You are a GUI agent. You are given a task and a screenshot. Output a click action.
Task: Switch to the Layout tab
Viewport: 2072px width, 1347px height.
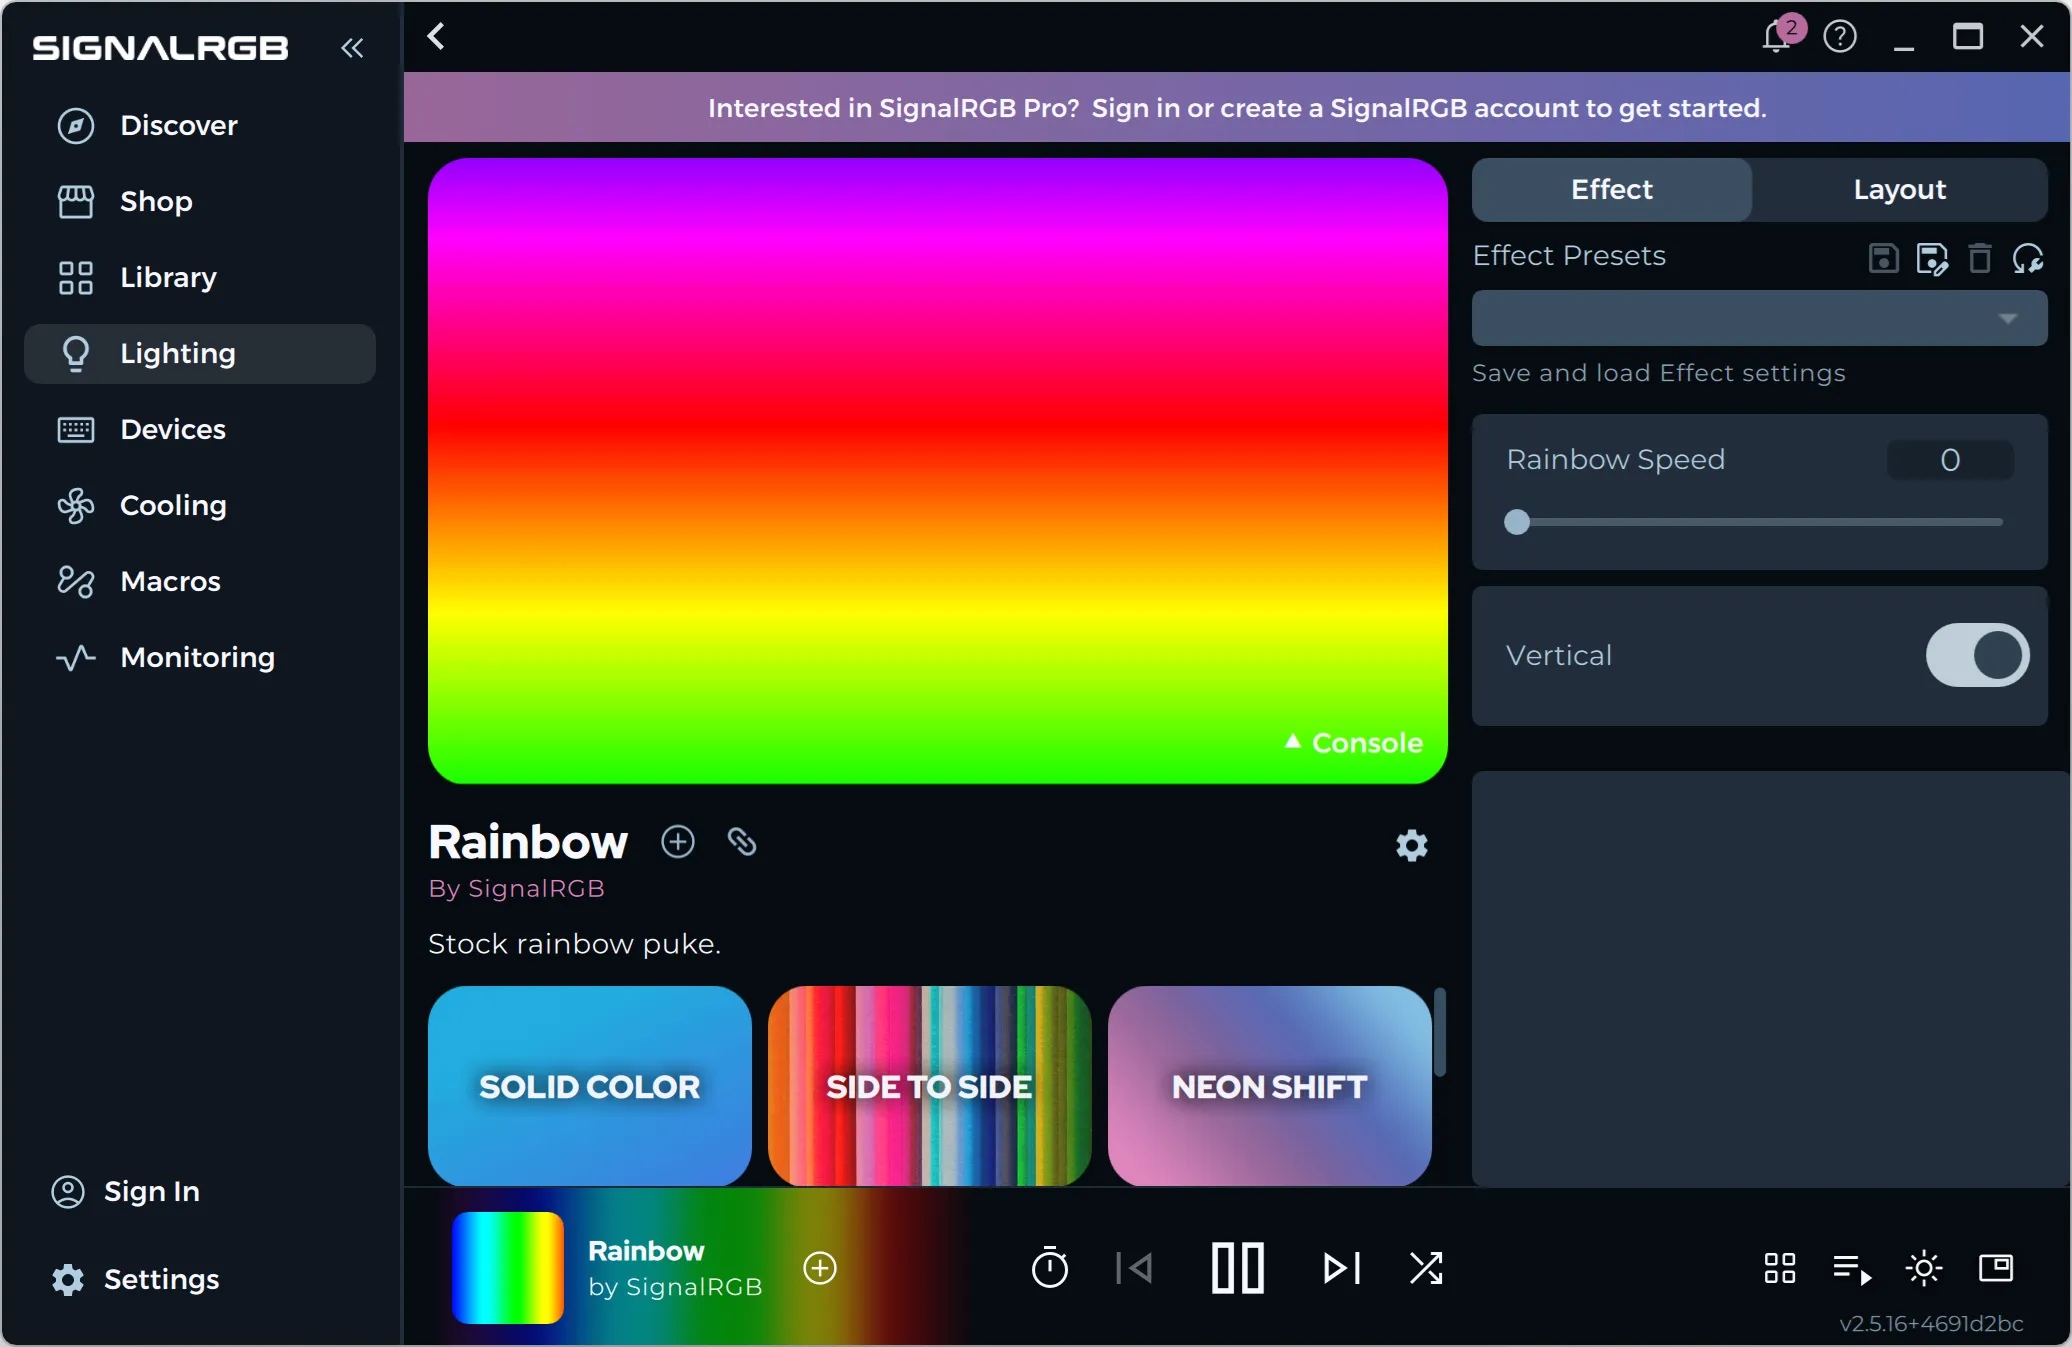pyautogui.click(x=1899, y=189)
